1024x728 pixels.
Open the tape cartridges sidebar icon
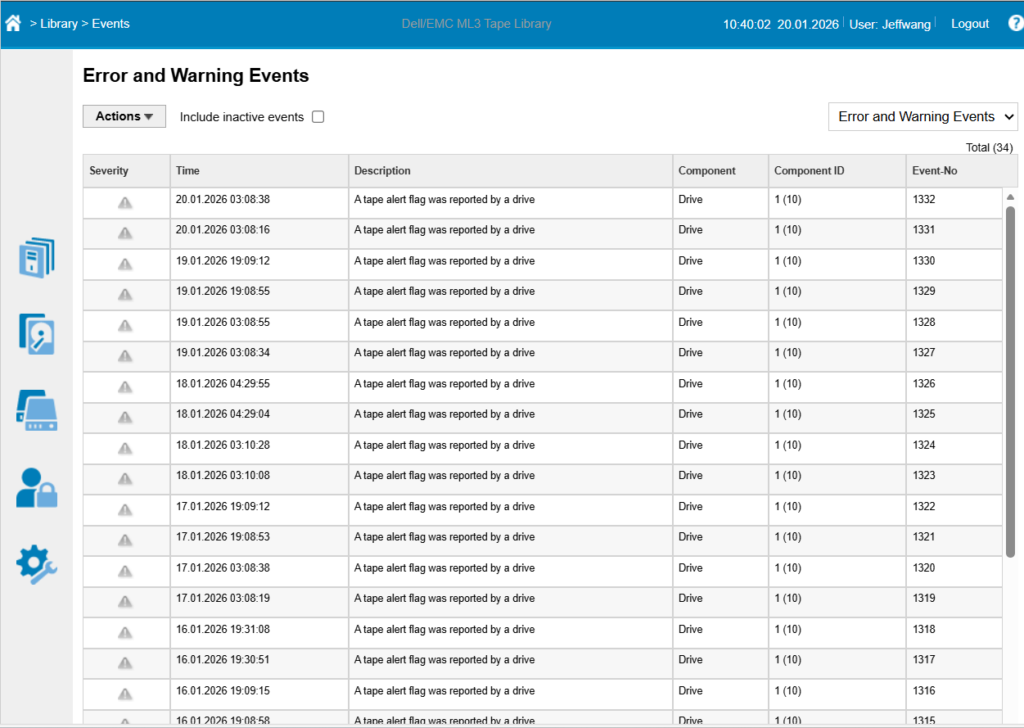37,258
